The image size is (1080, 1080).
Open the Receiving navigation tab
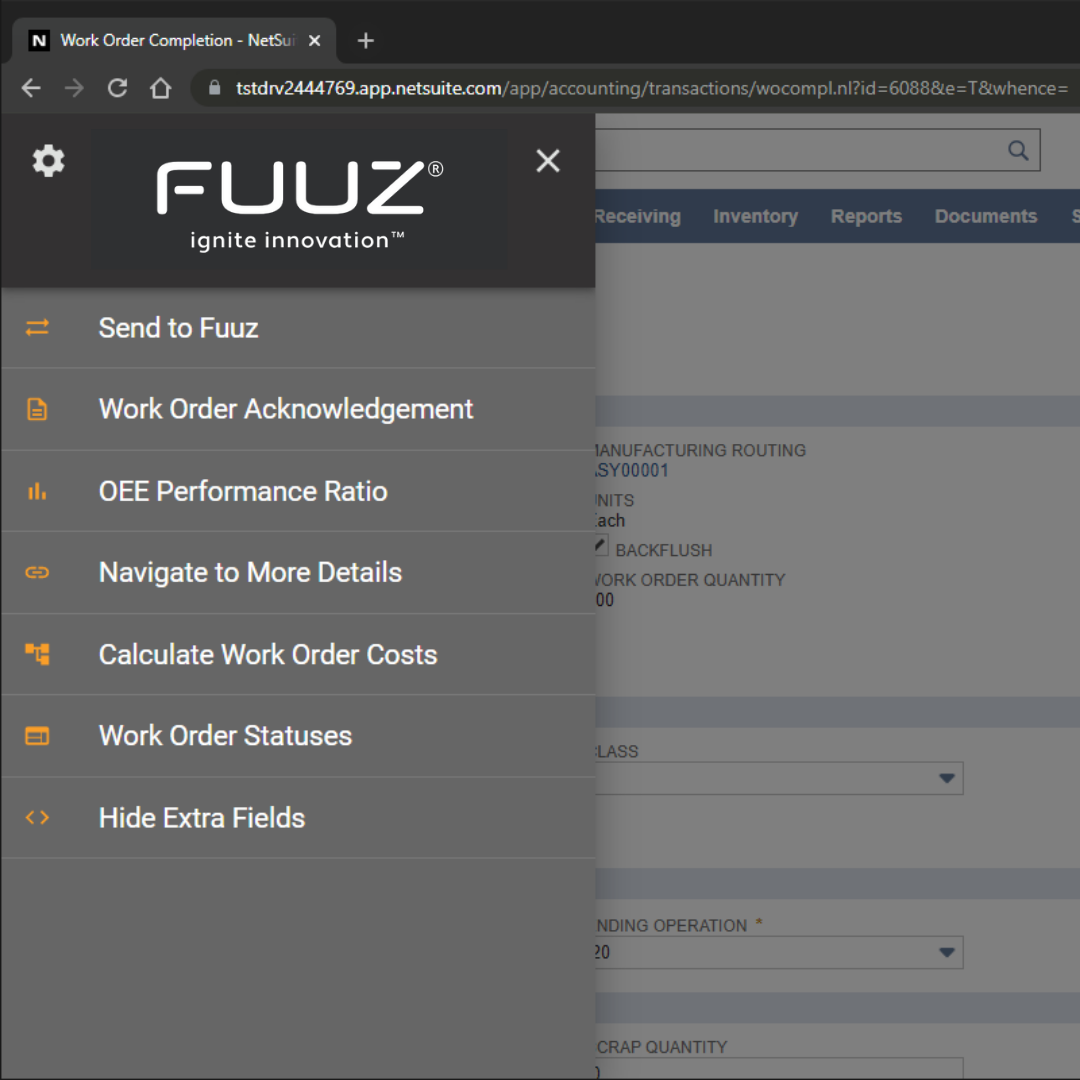pyautogui.click(x=637, y=216)
